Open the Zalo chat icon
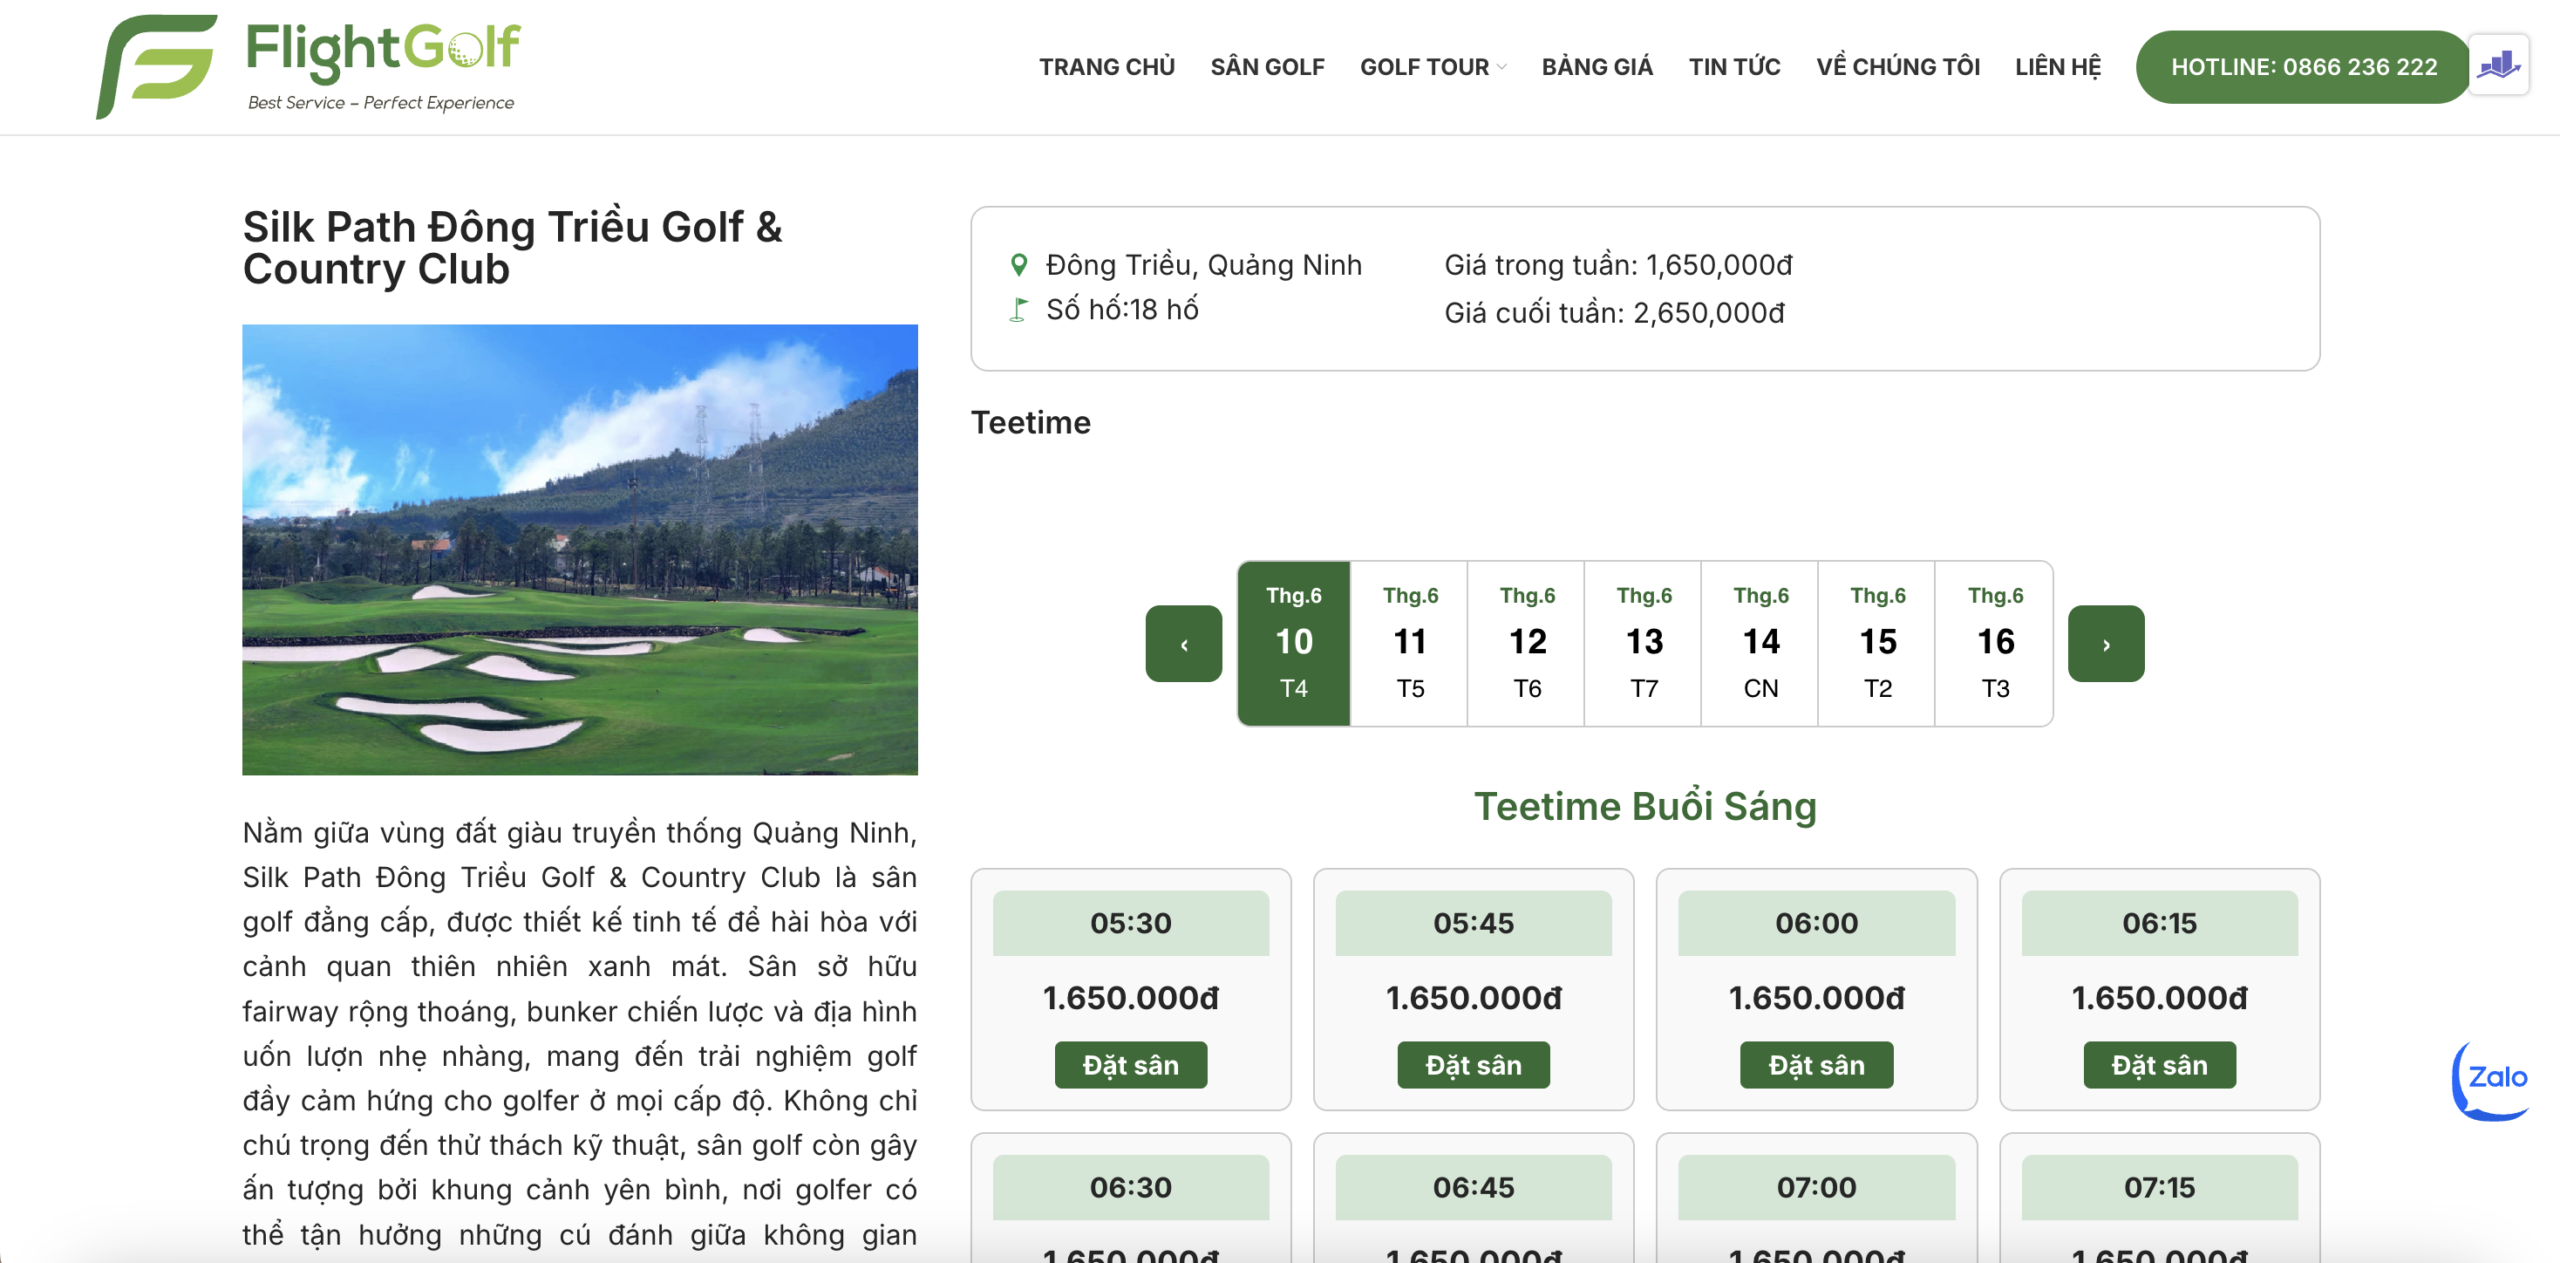2560x1263 pixels. [2491, 1080]
